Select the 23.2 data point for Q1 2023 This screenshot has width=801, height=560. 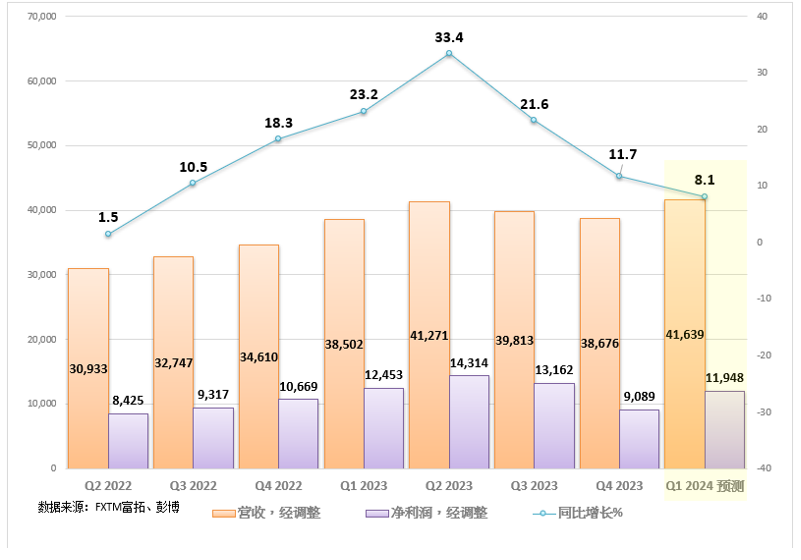coord(363,111)
